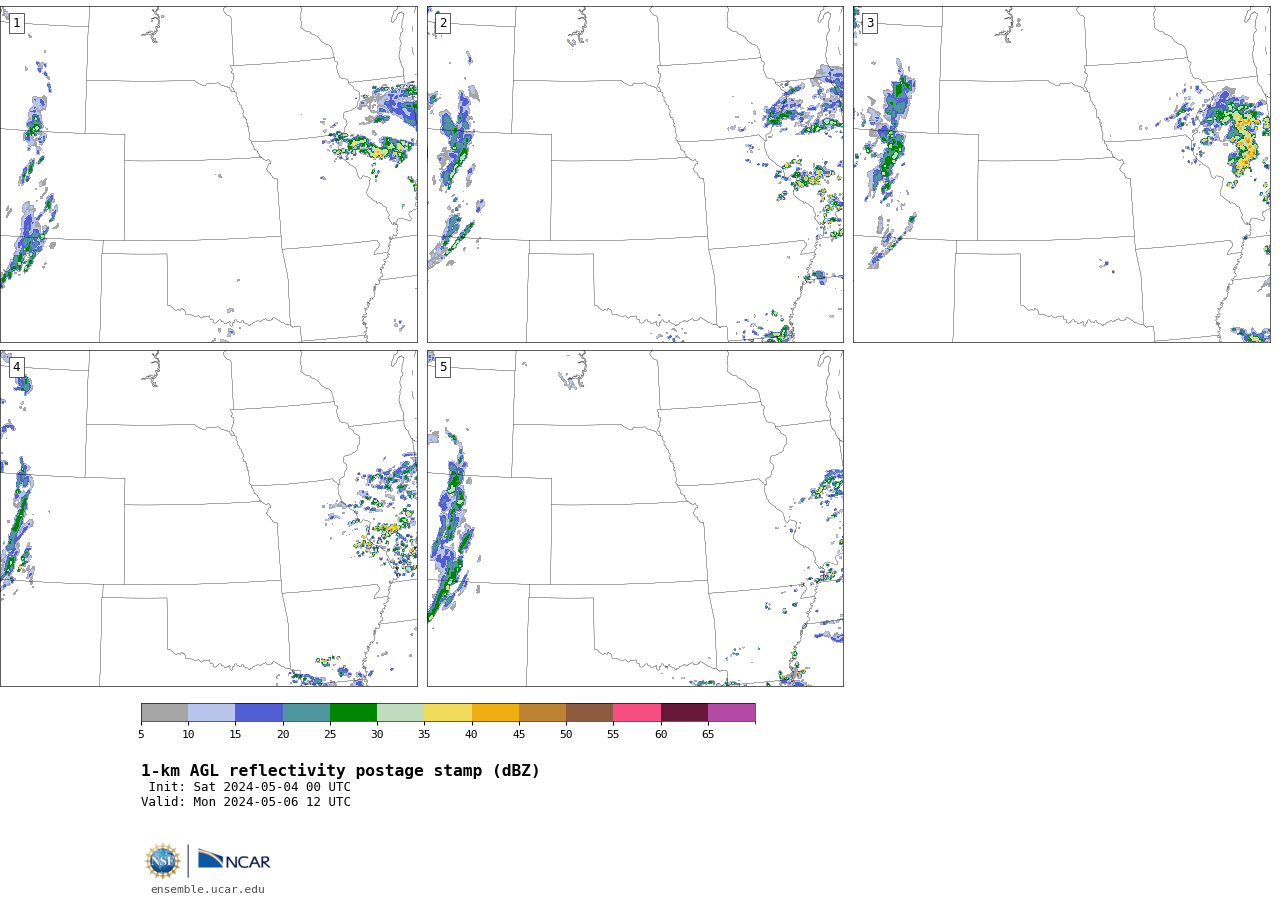Image resolution: width=1280 pixels, height=901 pixels.
Task: Click the pink 55-60 dBZ swatch
Action: pyautogui.click(x=637, y=713)
